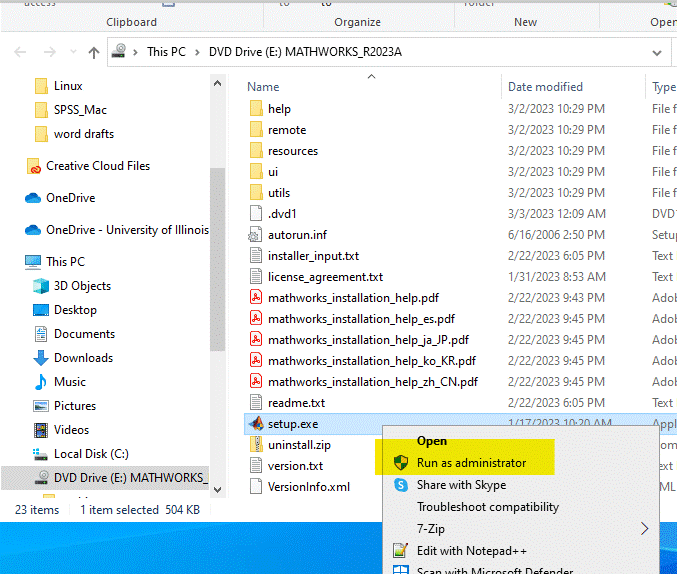Select the version.txt file
This screenshot has width=677, height=574.
point(286,466)
